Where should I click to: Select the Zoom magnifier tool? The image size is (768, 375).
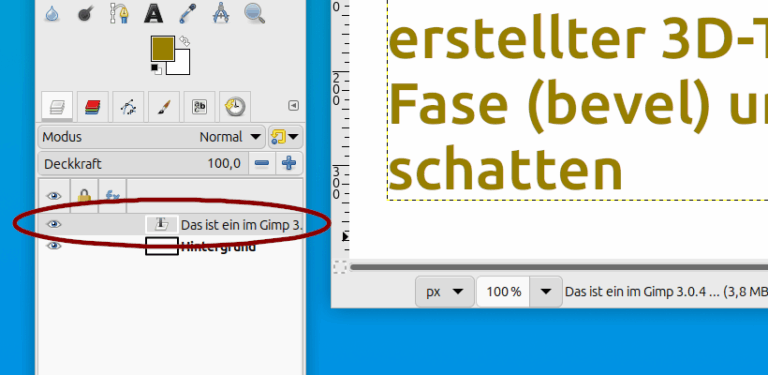tap(254, 13)
